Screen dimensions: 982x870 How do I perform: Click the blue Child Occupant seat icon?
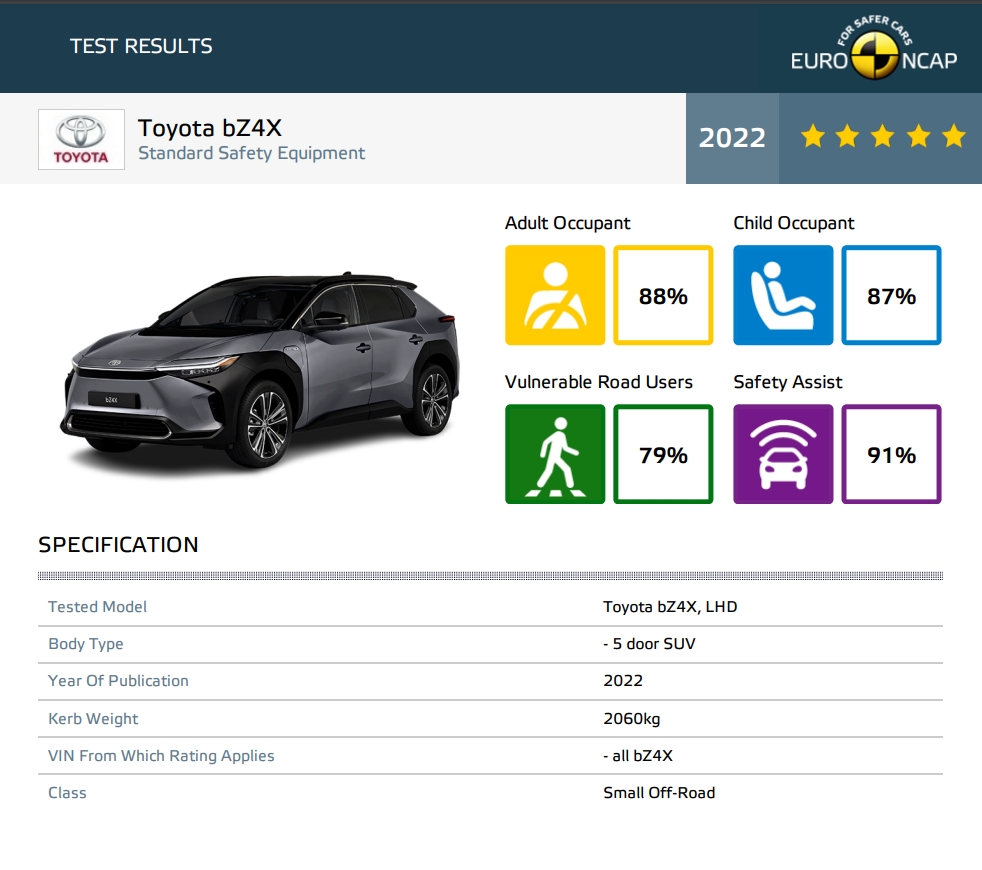pyautogui.click(x=783, y=295)
